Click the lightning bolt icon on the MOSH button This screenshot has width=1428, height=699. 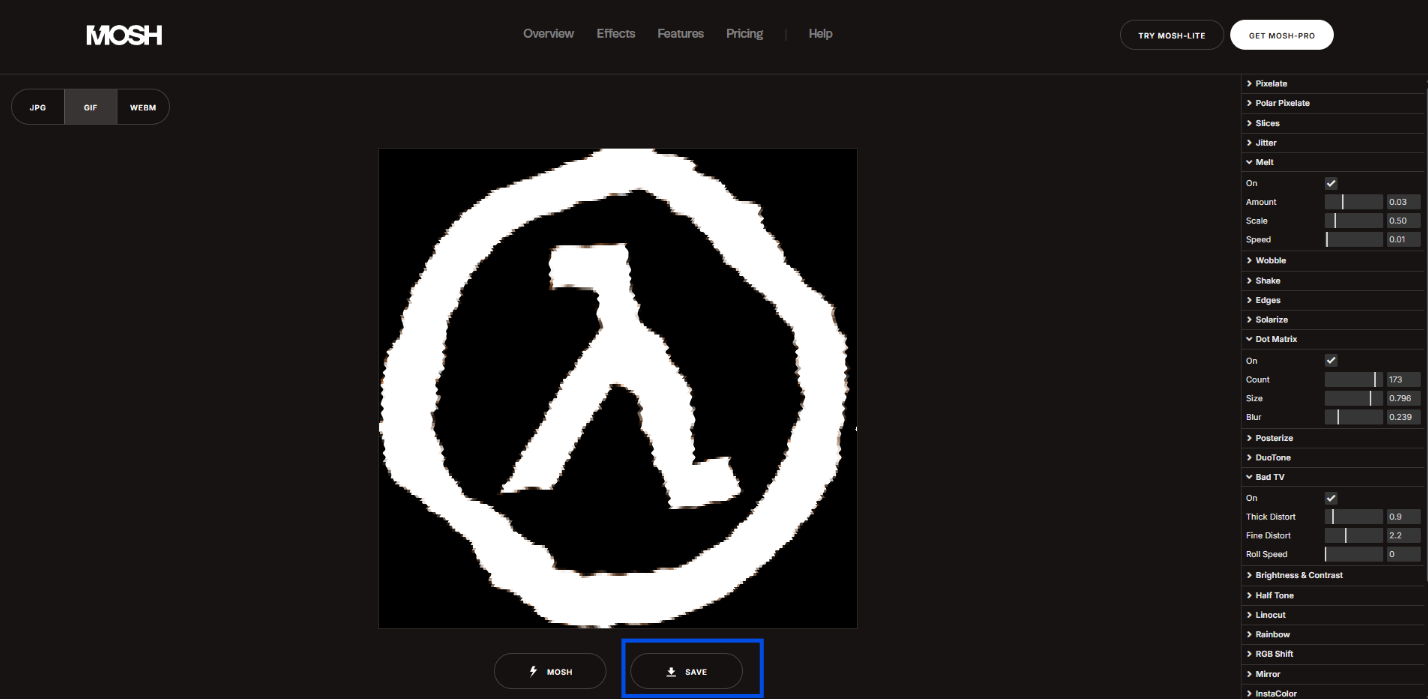point(533,671)
